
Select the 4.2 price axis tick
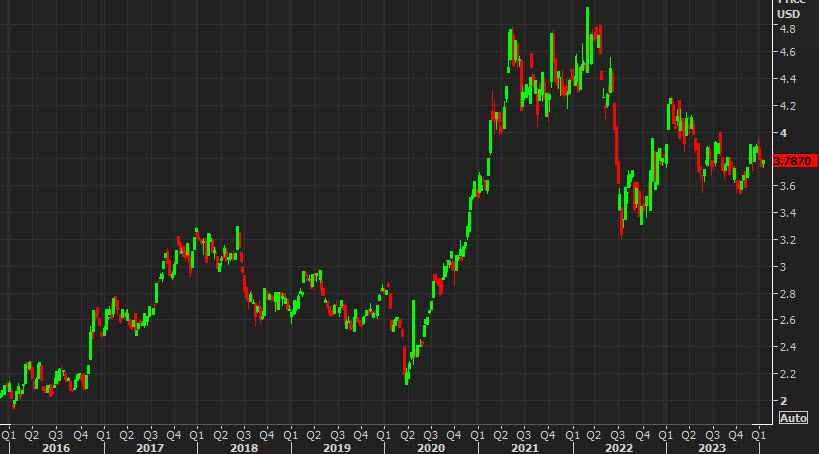pos(788,106)
